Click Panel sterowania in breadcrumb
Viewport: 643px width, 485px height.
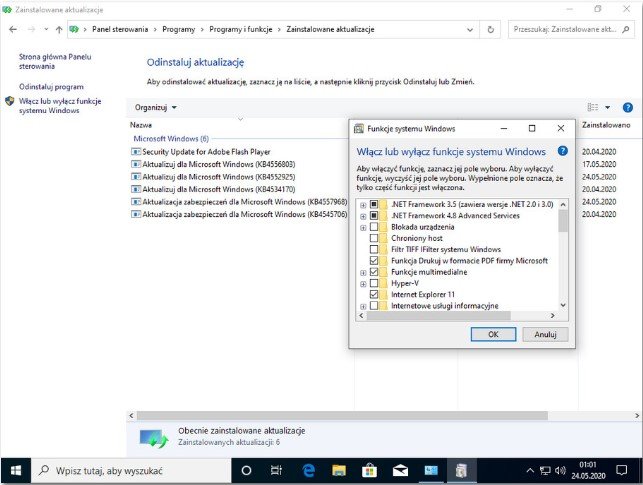(120, 30)
